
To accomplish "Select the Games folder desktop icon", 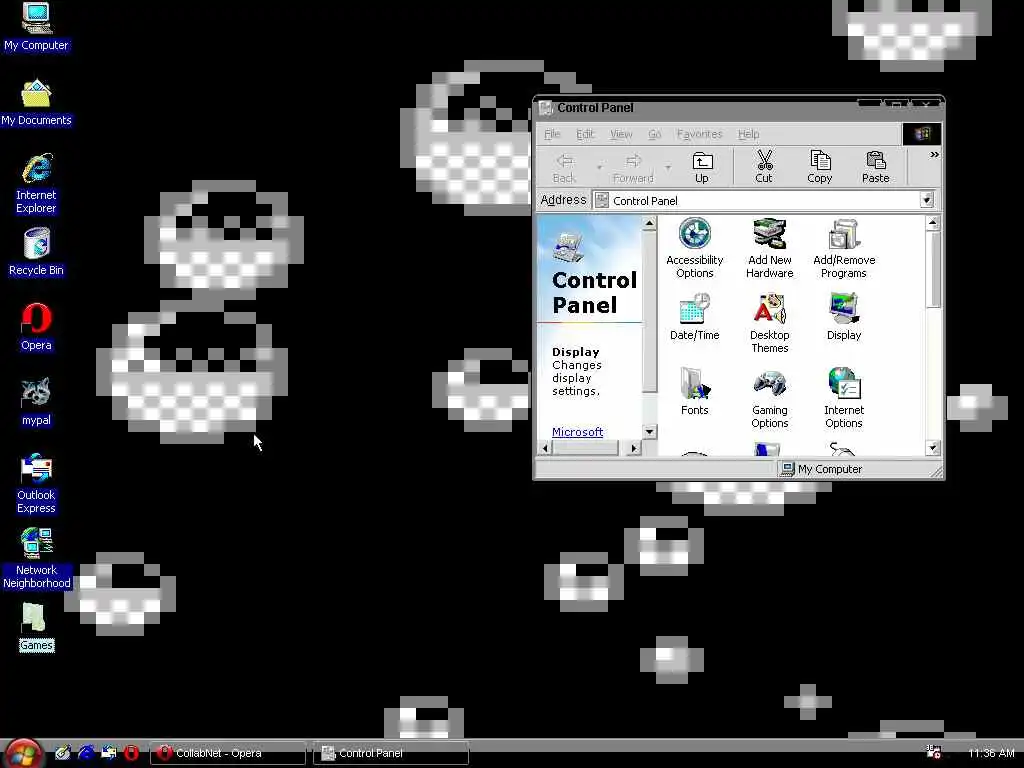I will [x=36, y=627].
